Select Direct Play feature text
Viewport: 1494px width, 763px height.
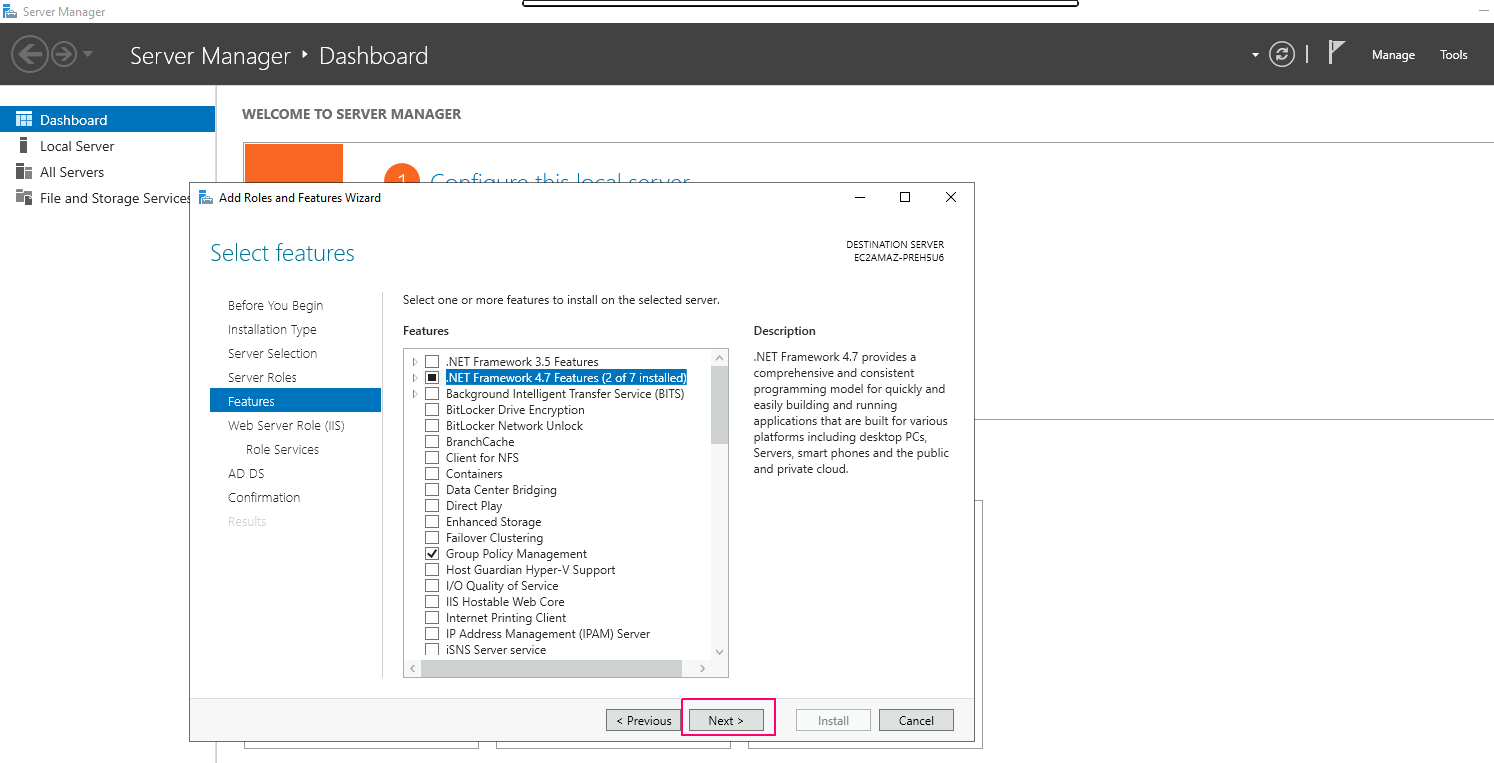point(474,505)
